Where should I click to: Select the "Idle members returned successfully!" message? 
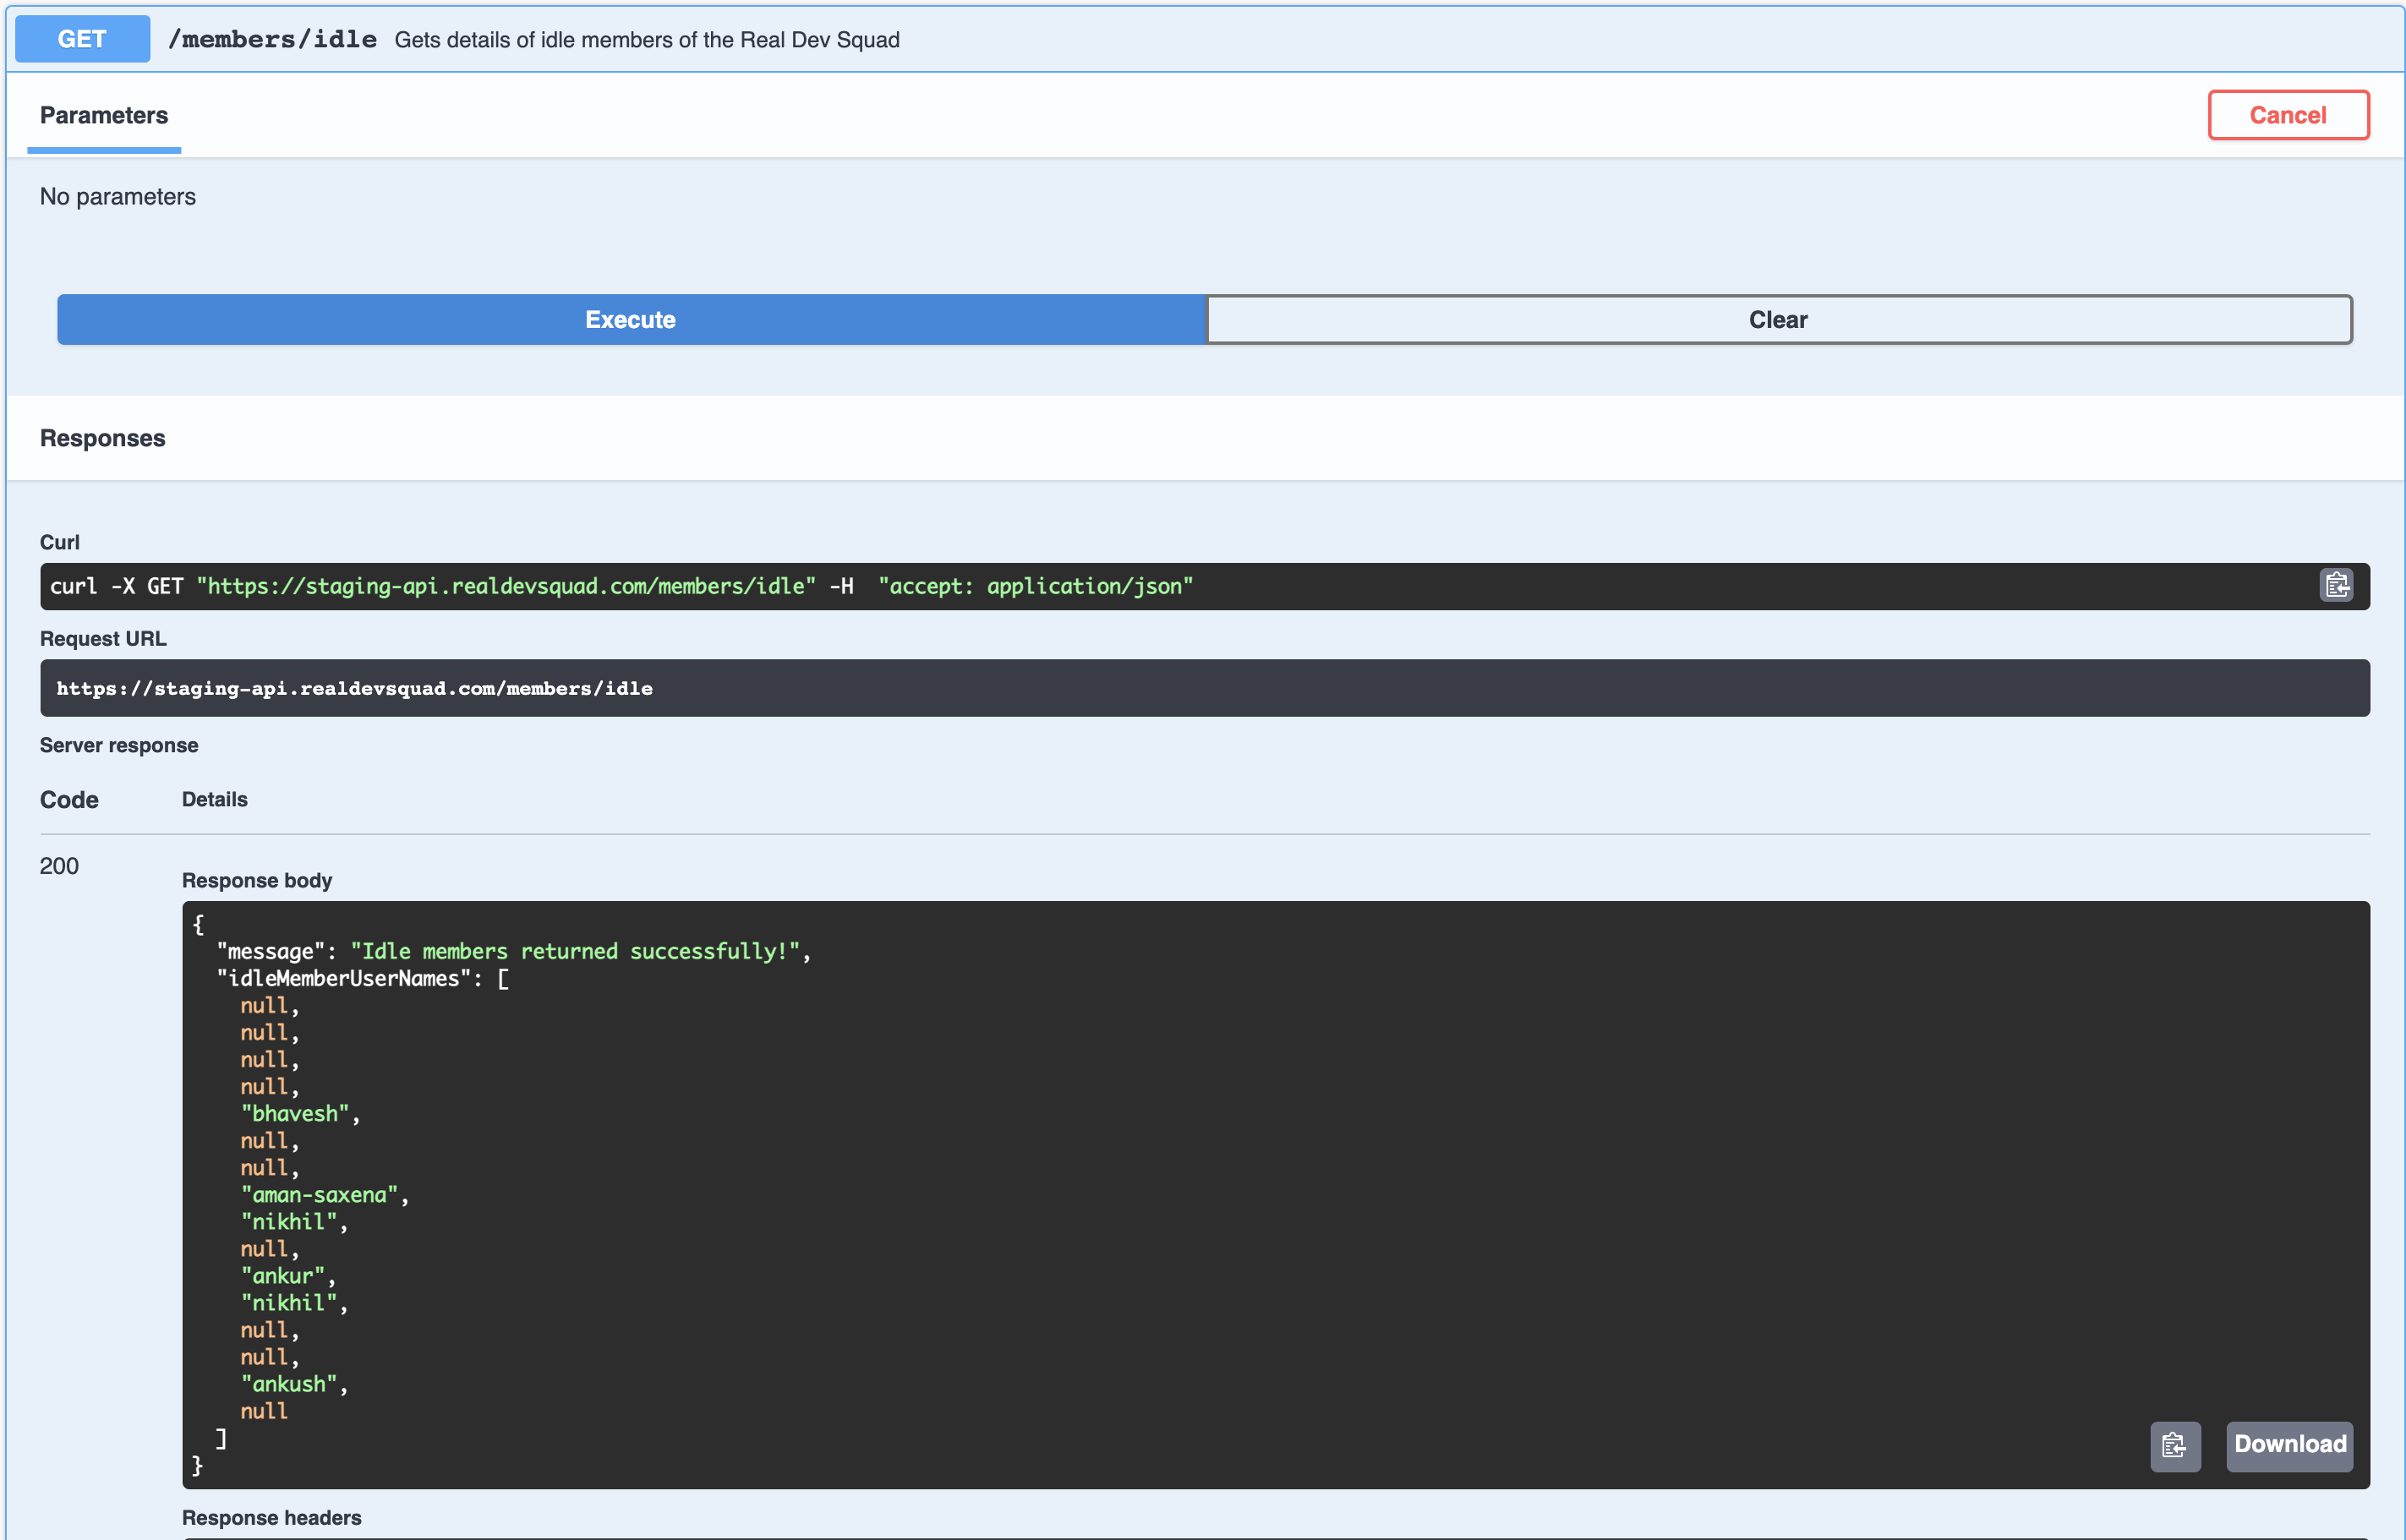click(x=575, y=951)
